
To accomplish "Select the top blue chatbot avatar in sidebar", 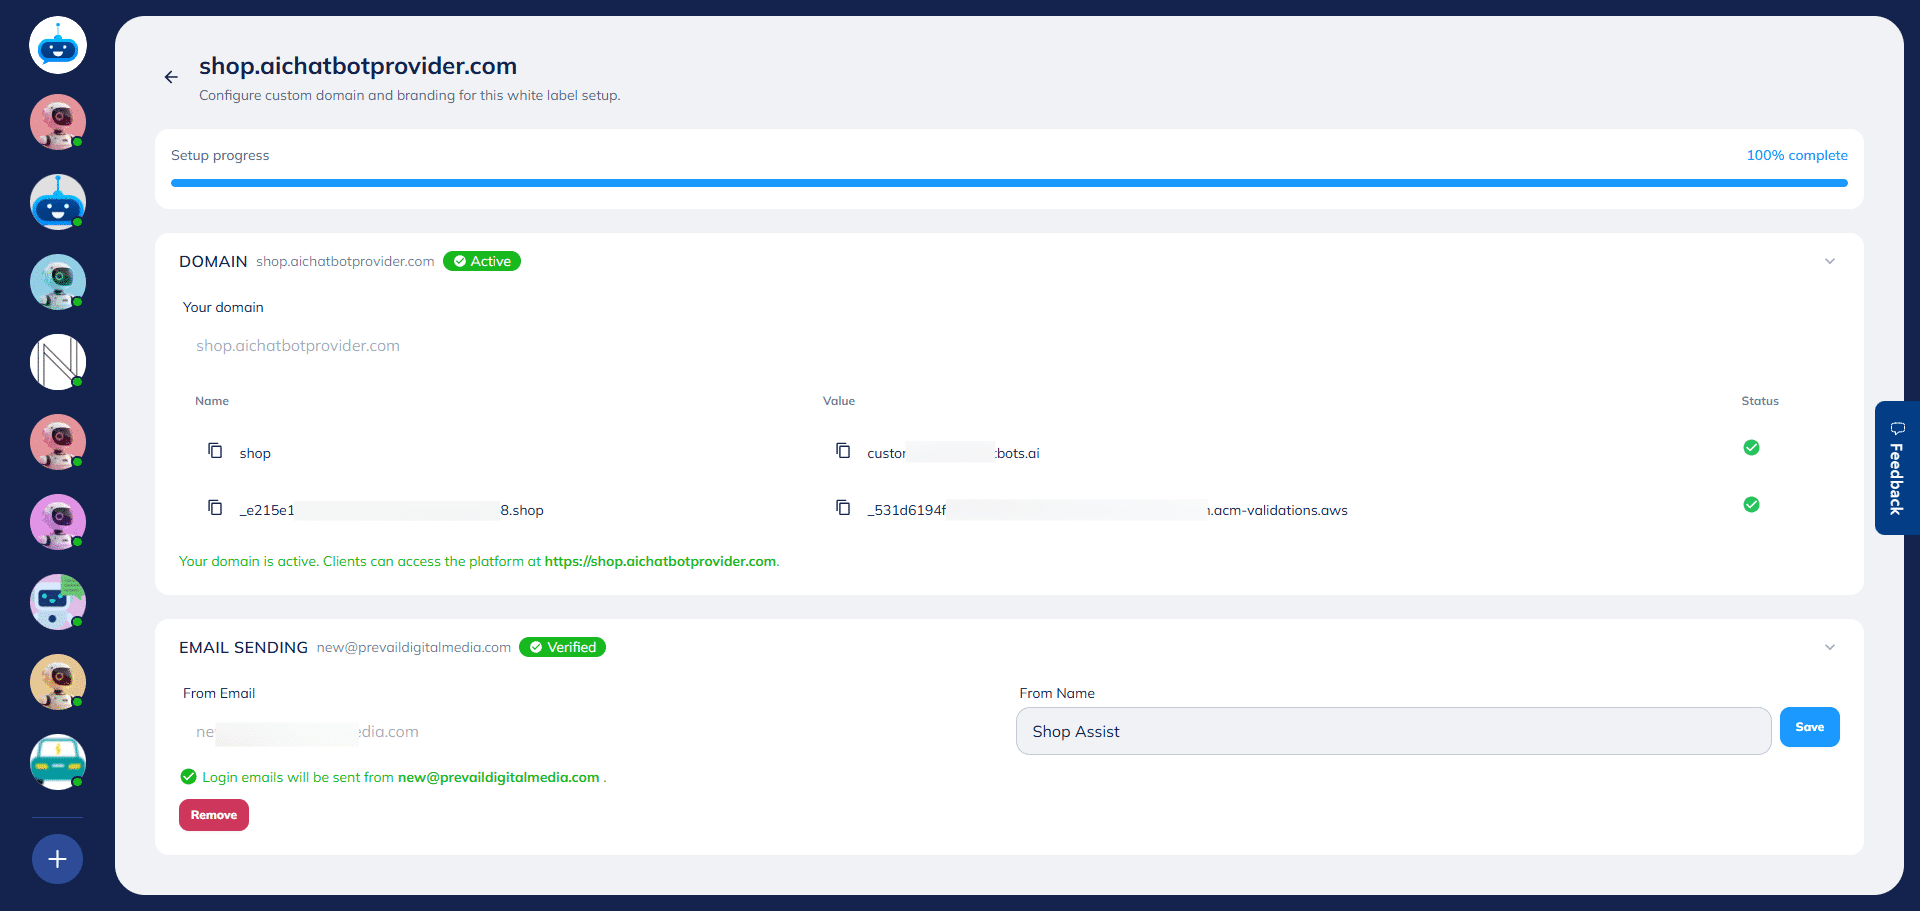I will (57, 44).
